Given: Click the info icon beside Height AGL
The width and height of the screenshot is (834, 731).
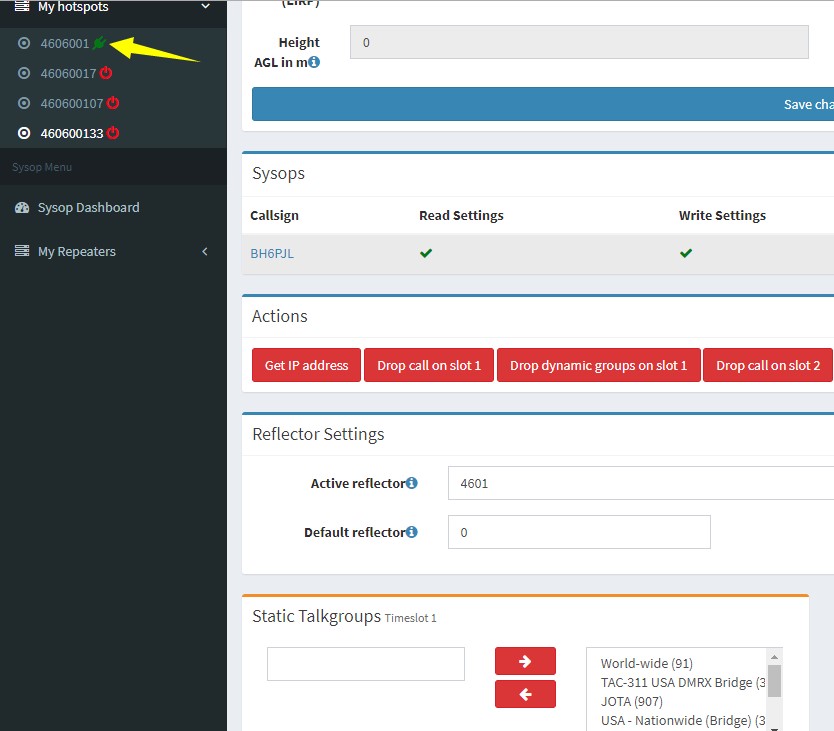Looking at the screenshot, I should tap(314, 62).
